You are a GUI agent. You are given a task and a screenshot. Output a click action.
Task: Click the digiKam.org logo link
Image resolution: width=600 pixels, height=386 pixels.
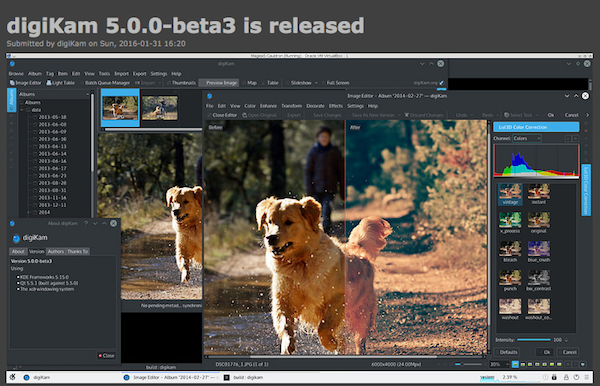pos(429,83)
